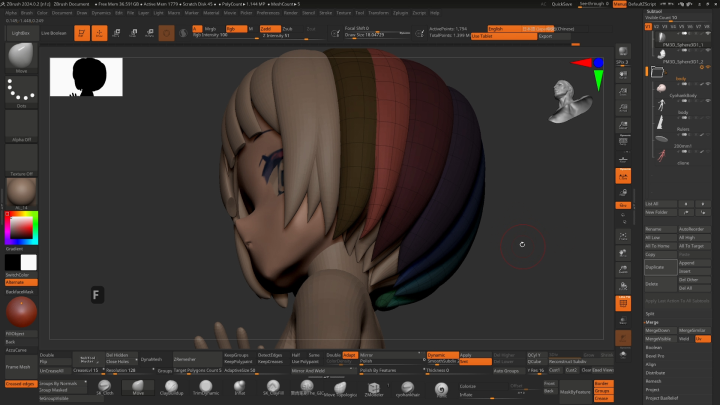Expand the Remesh section
Screen dimensions: 720x405
654,381
